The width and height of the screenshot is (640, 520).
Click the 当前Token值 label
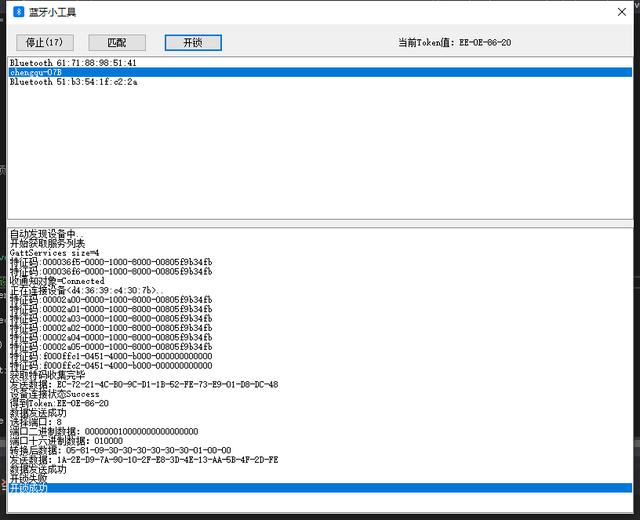[x=454, y=42]
